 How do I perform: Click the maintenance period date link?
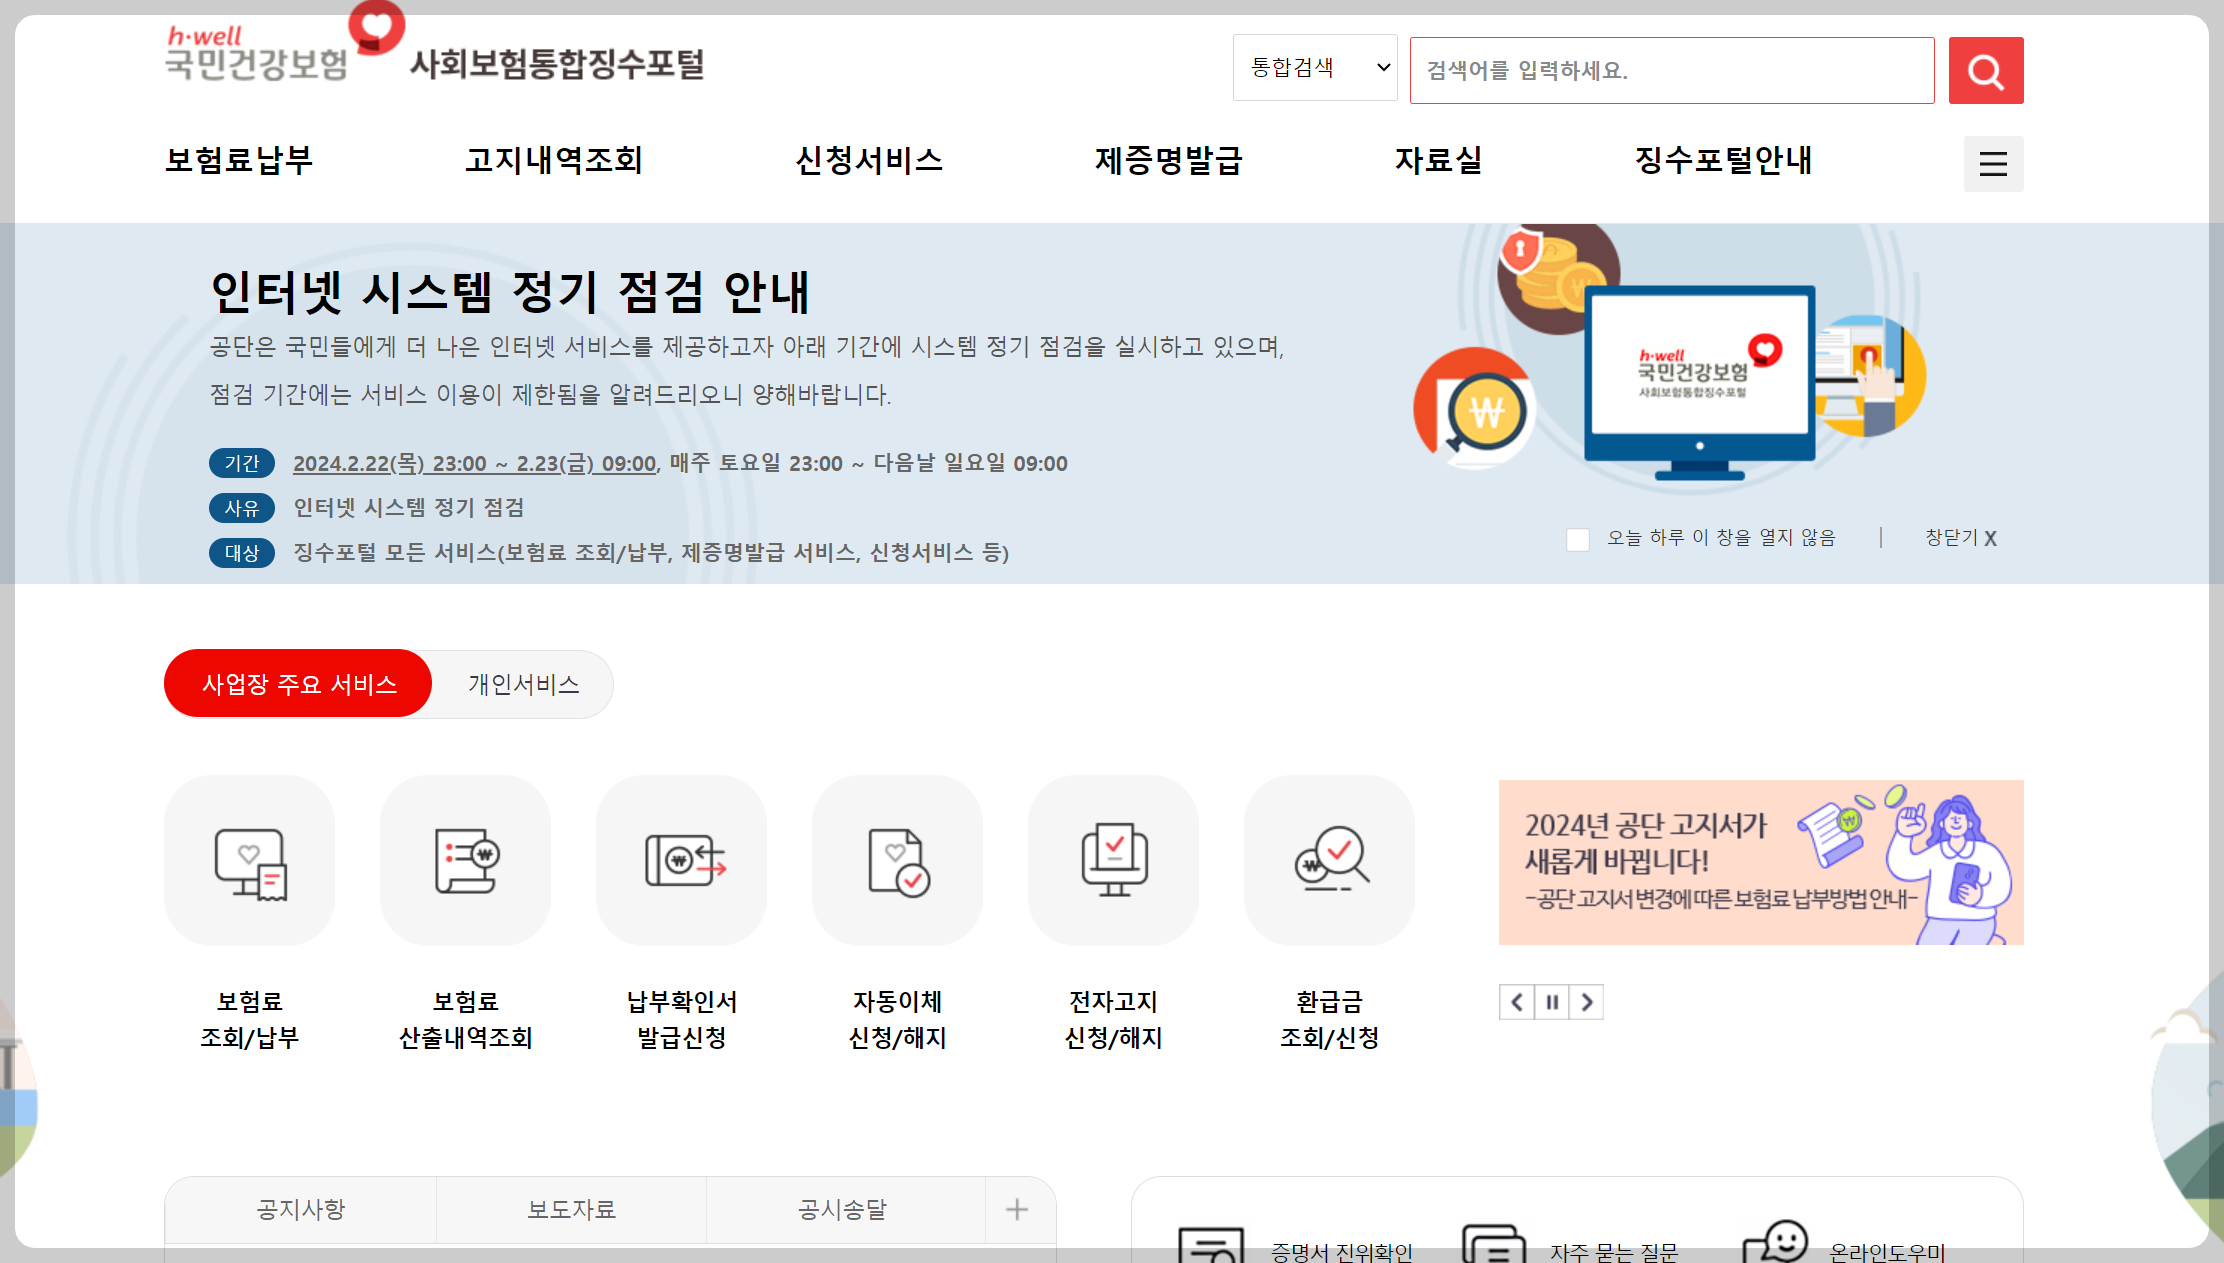point(474,464)
